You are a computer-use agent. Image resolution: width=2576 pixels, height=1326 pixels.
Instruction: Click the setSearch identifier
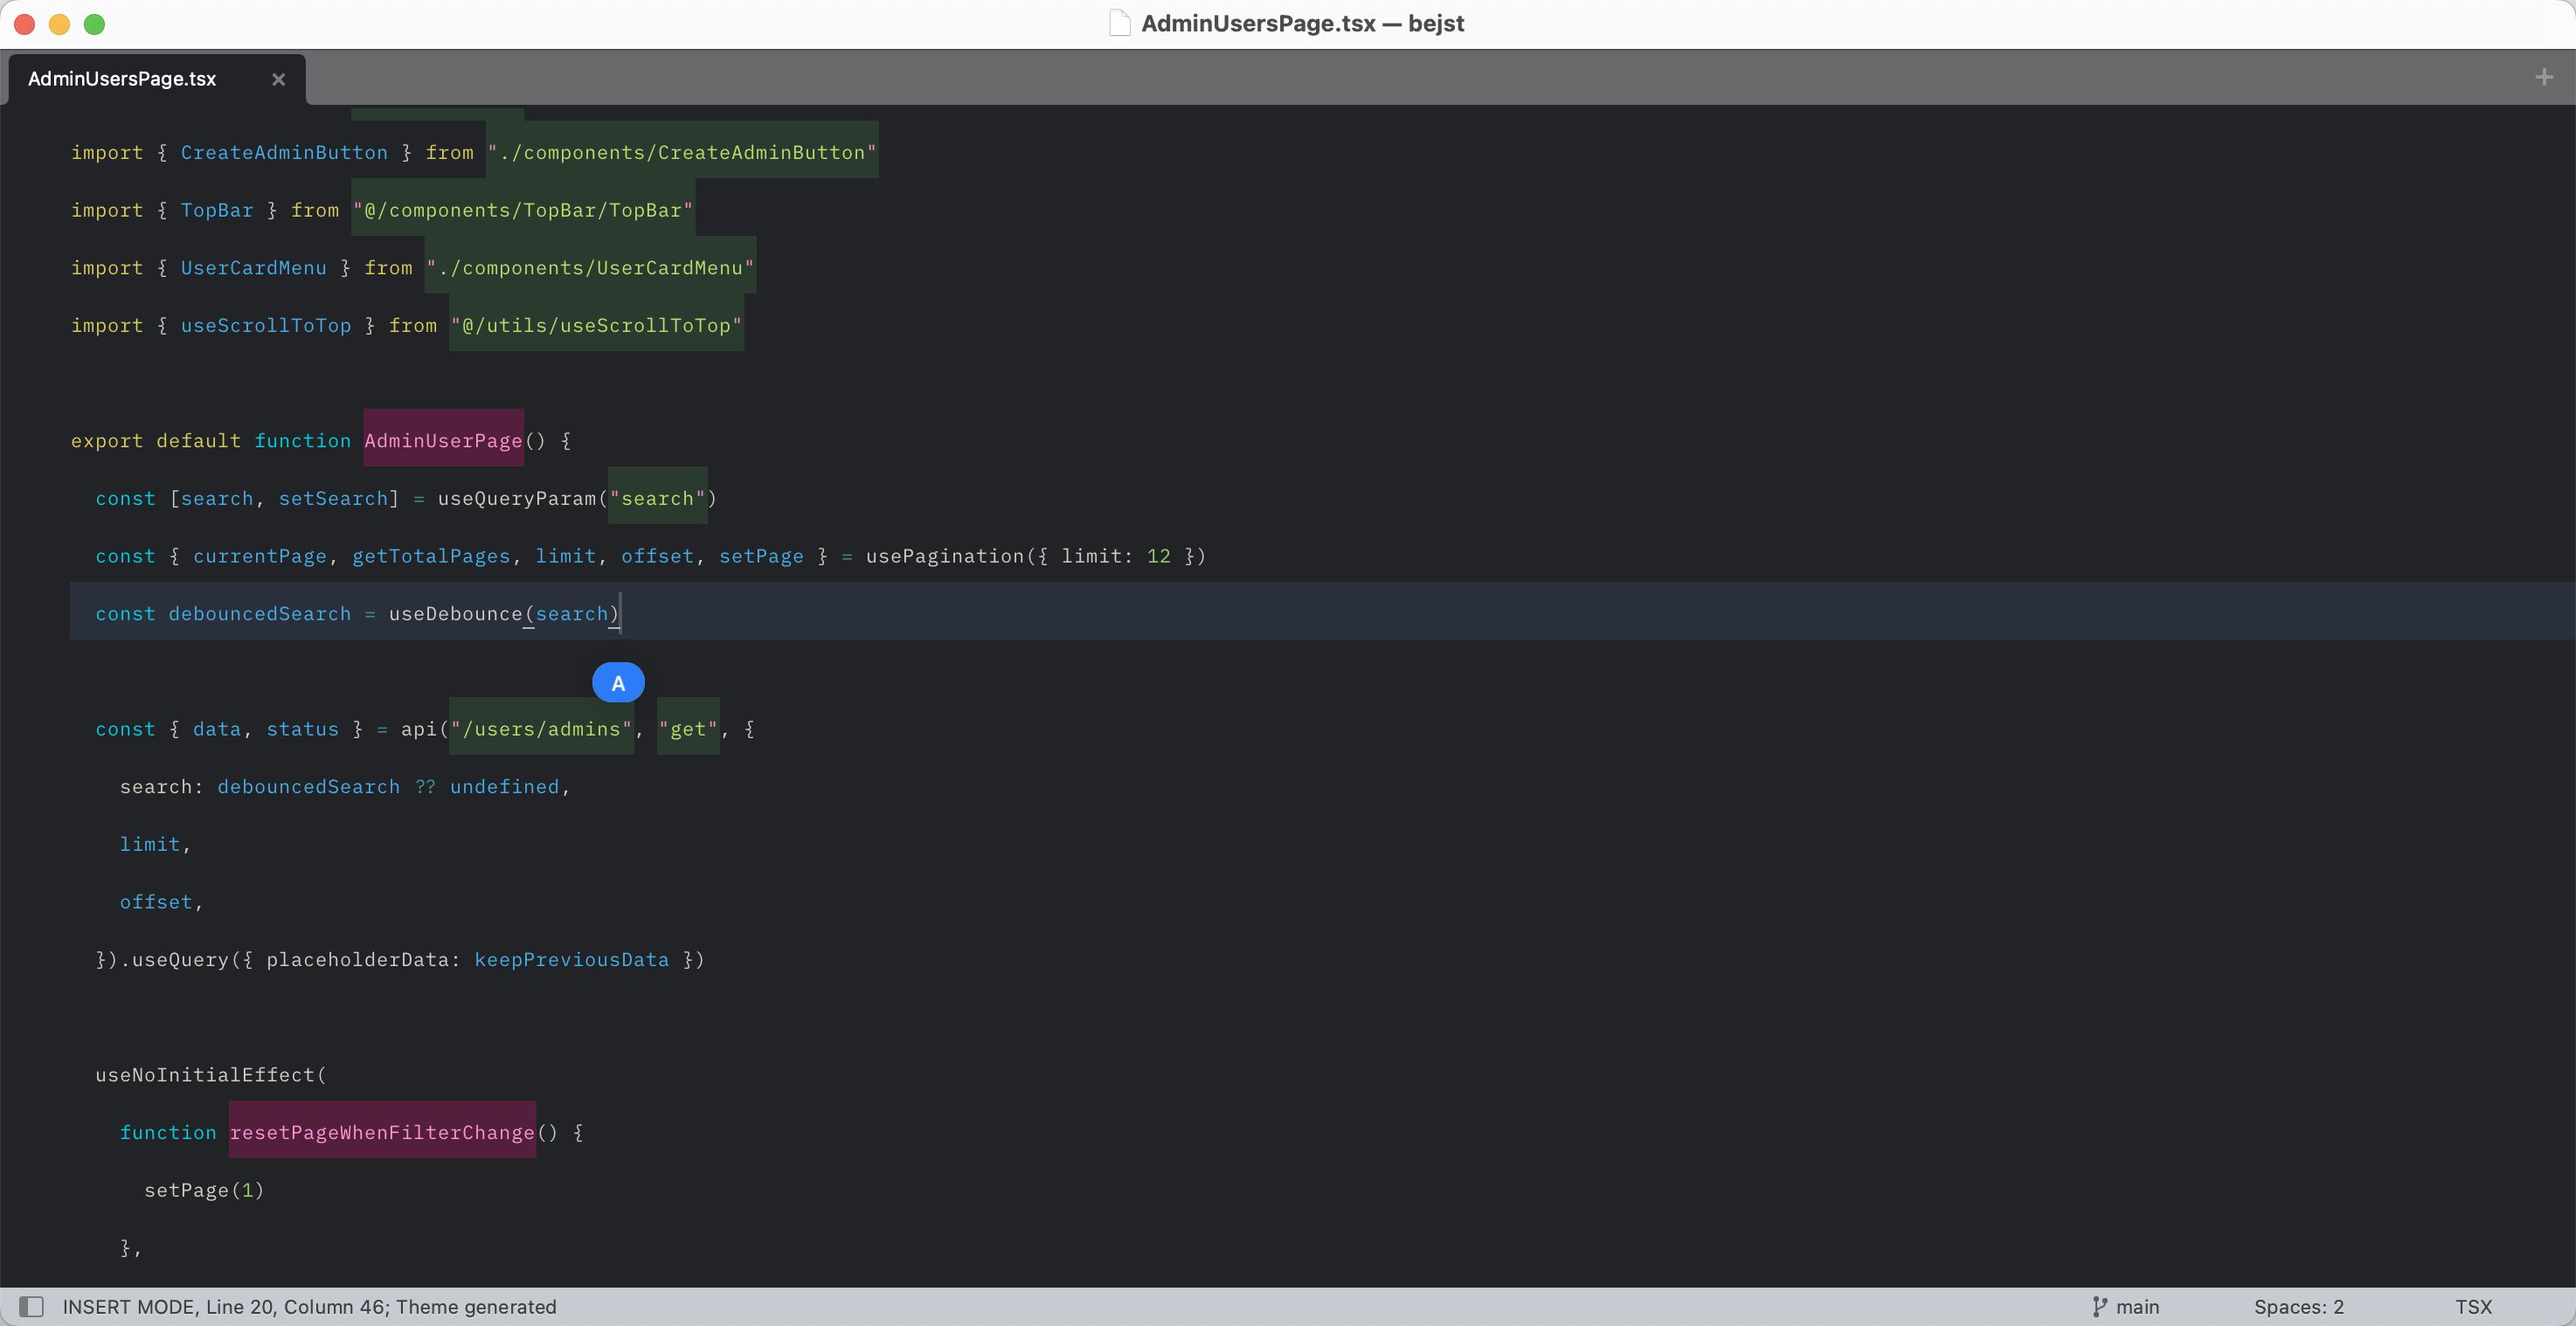tap(333, 498)
